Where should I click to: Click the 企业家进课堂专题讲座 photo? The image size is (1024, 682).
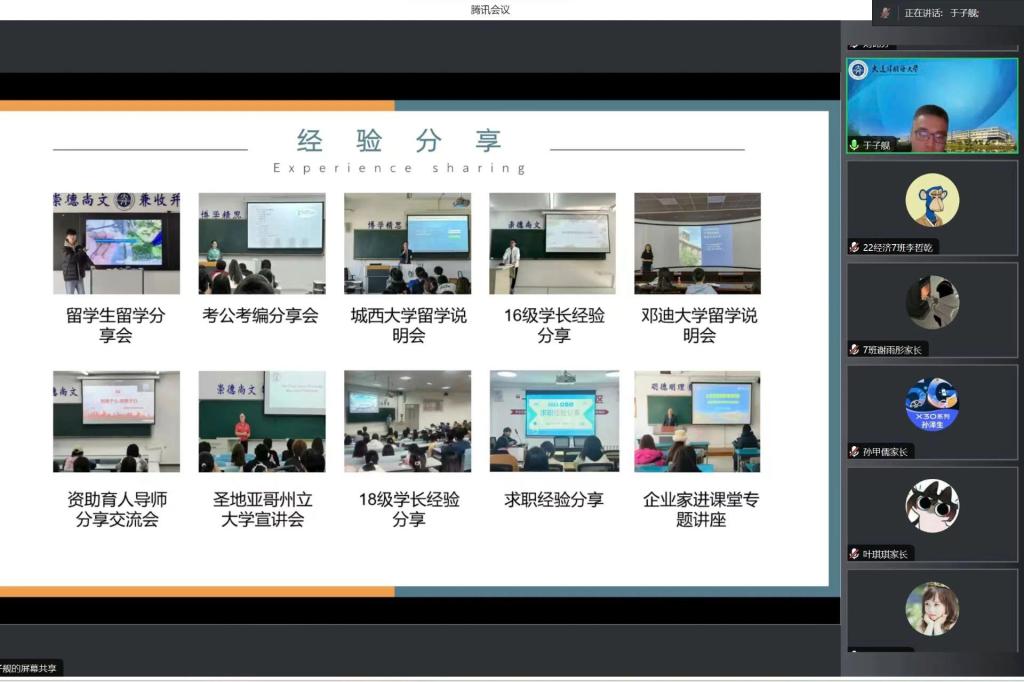pos(698,421)
